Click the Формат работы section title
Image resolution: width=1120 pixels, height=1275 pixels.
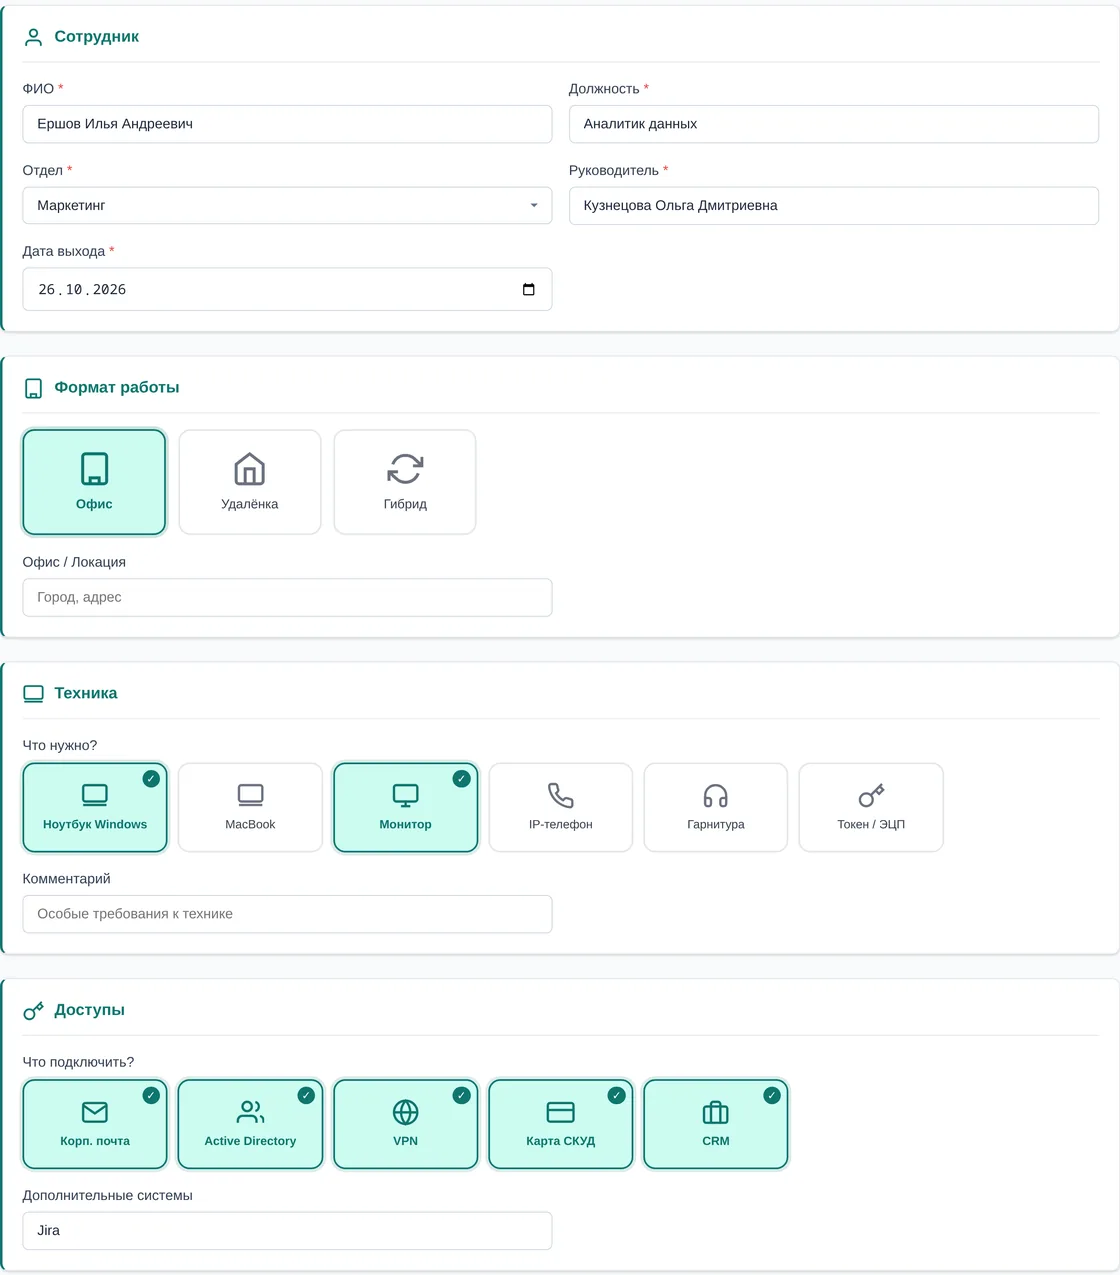(x=117, y=388)
